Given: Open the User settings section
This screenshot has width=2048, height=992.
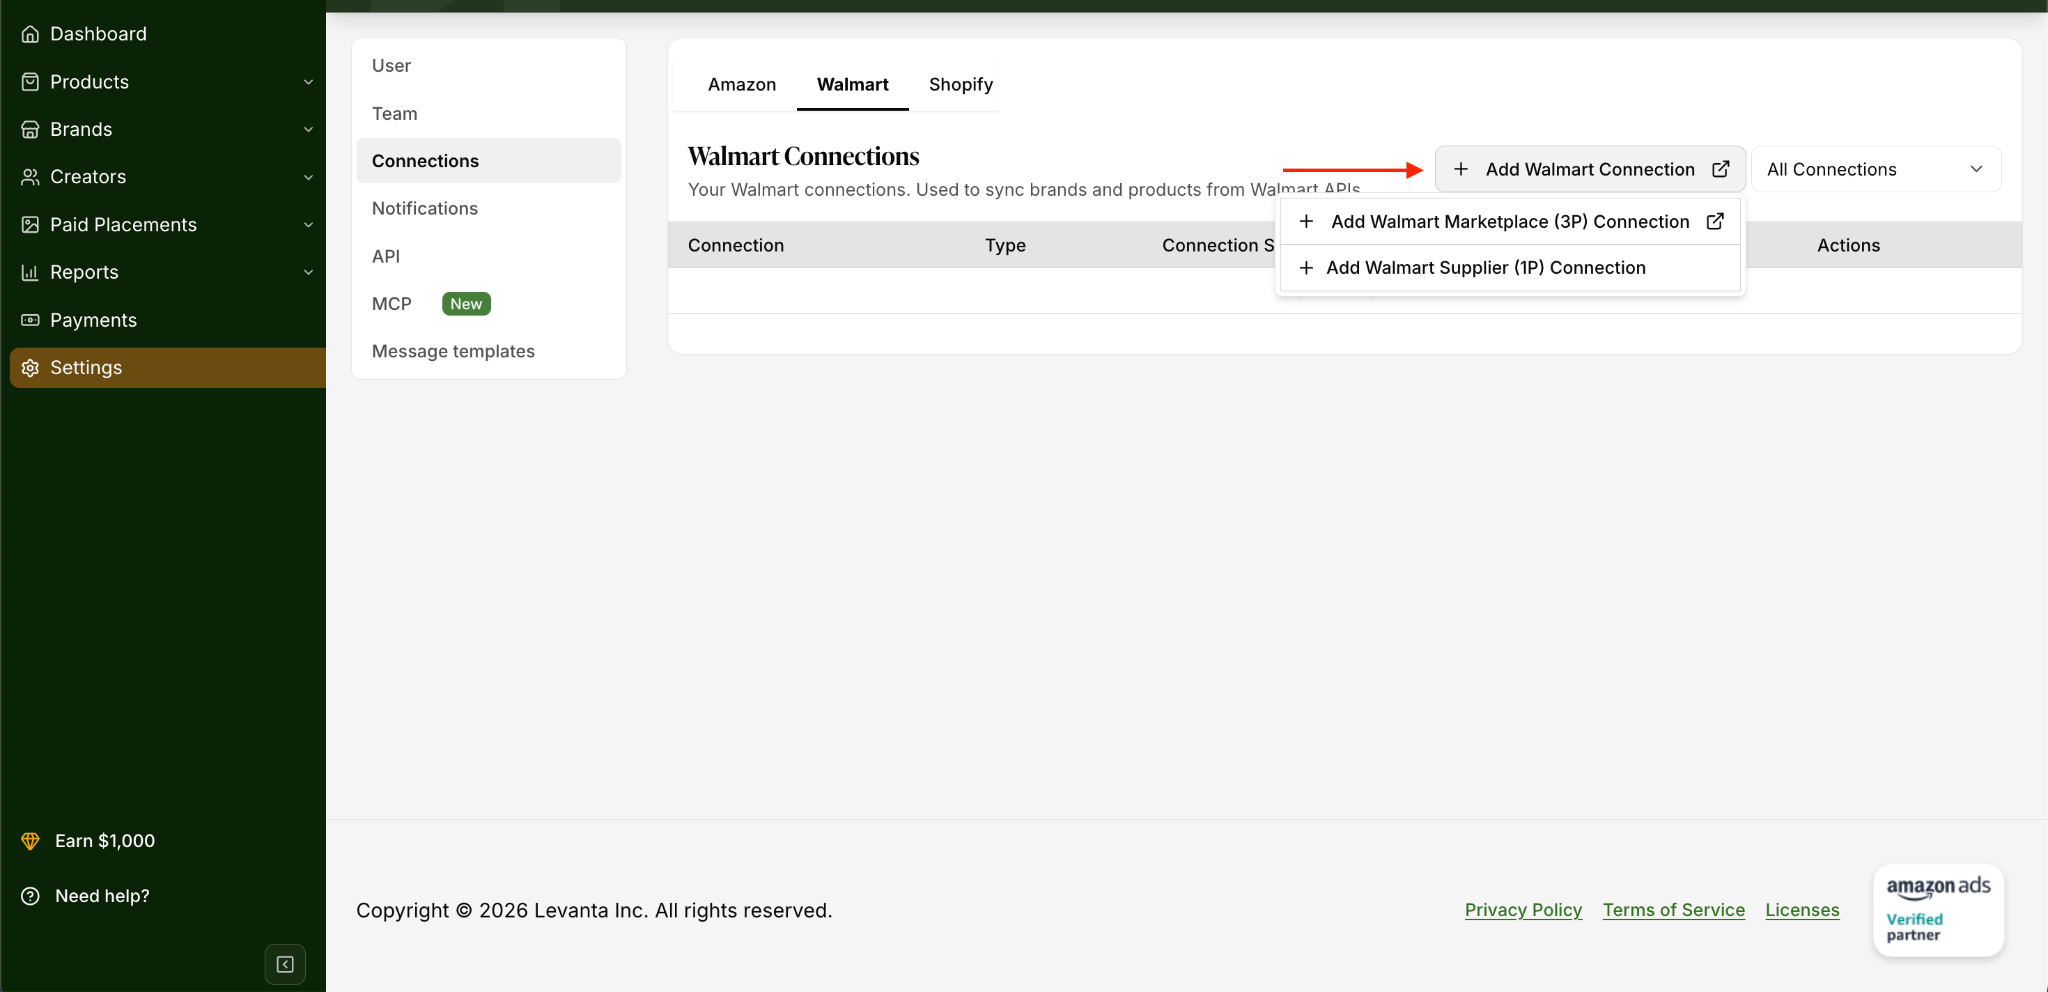Looking at the screenshot, I should (489, 66).
